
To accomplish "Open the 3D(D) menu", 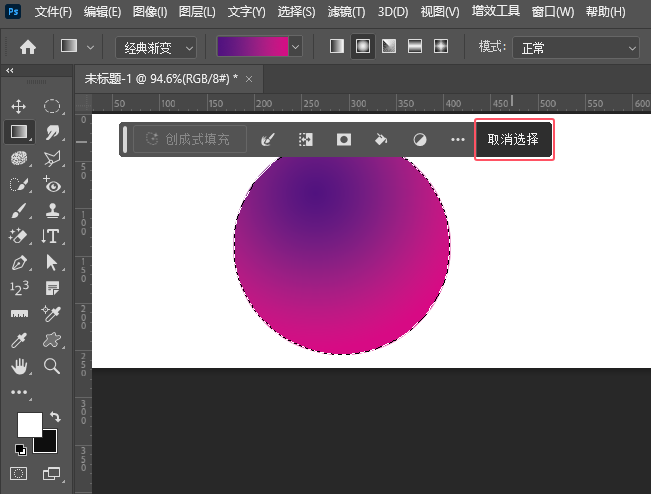I will pos(393,12).
